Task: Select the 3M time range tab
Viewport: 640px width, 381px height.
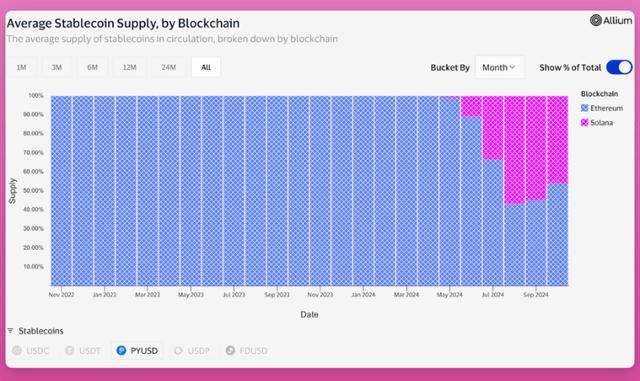Action: [57, 67]
